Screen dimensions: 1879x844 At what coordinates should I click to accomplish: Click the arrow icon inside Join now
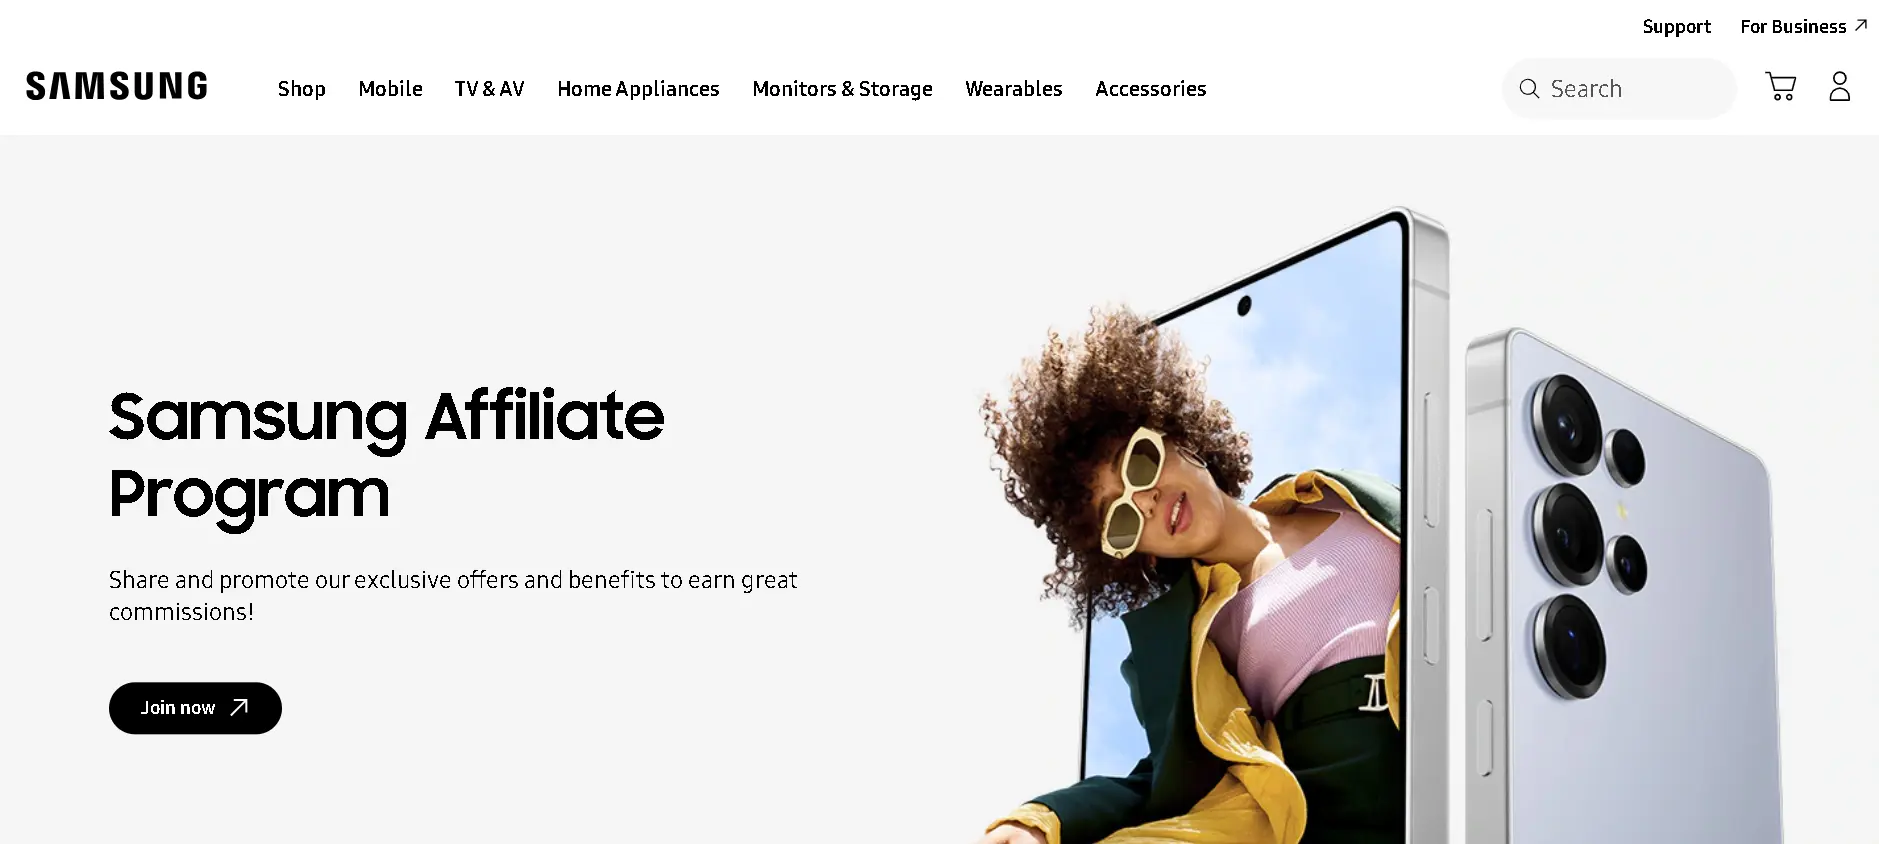pyautogui.click(x=239, y=708)
